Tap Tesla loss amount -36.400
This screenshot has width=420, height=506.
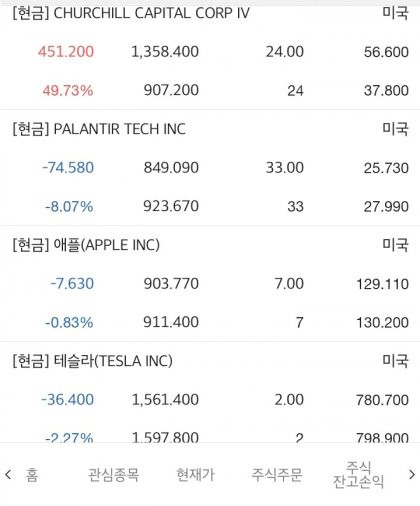[68, 400]
